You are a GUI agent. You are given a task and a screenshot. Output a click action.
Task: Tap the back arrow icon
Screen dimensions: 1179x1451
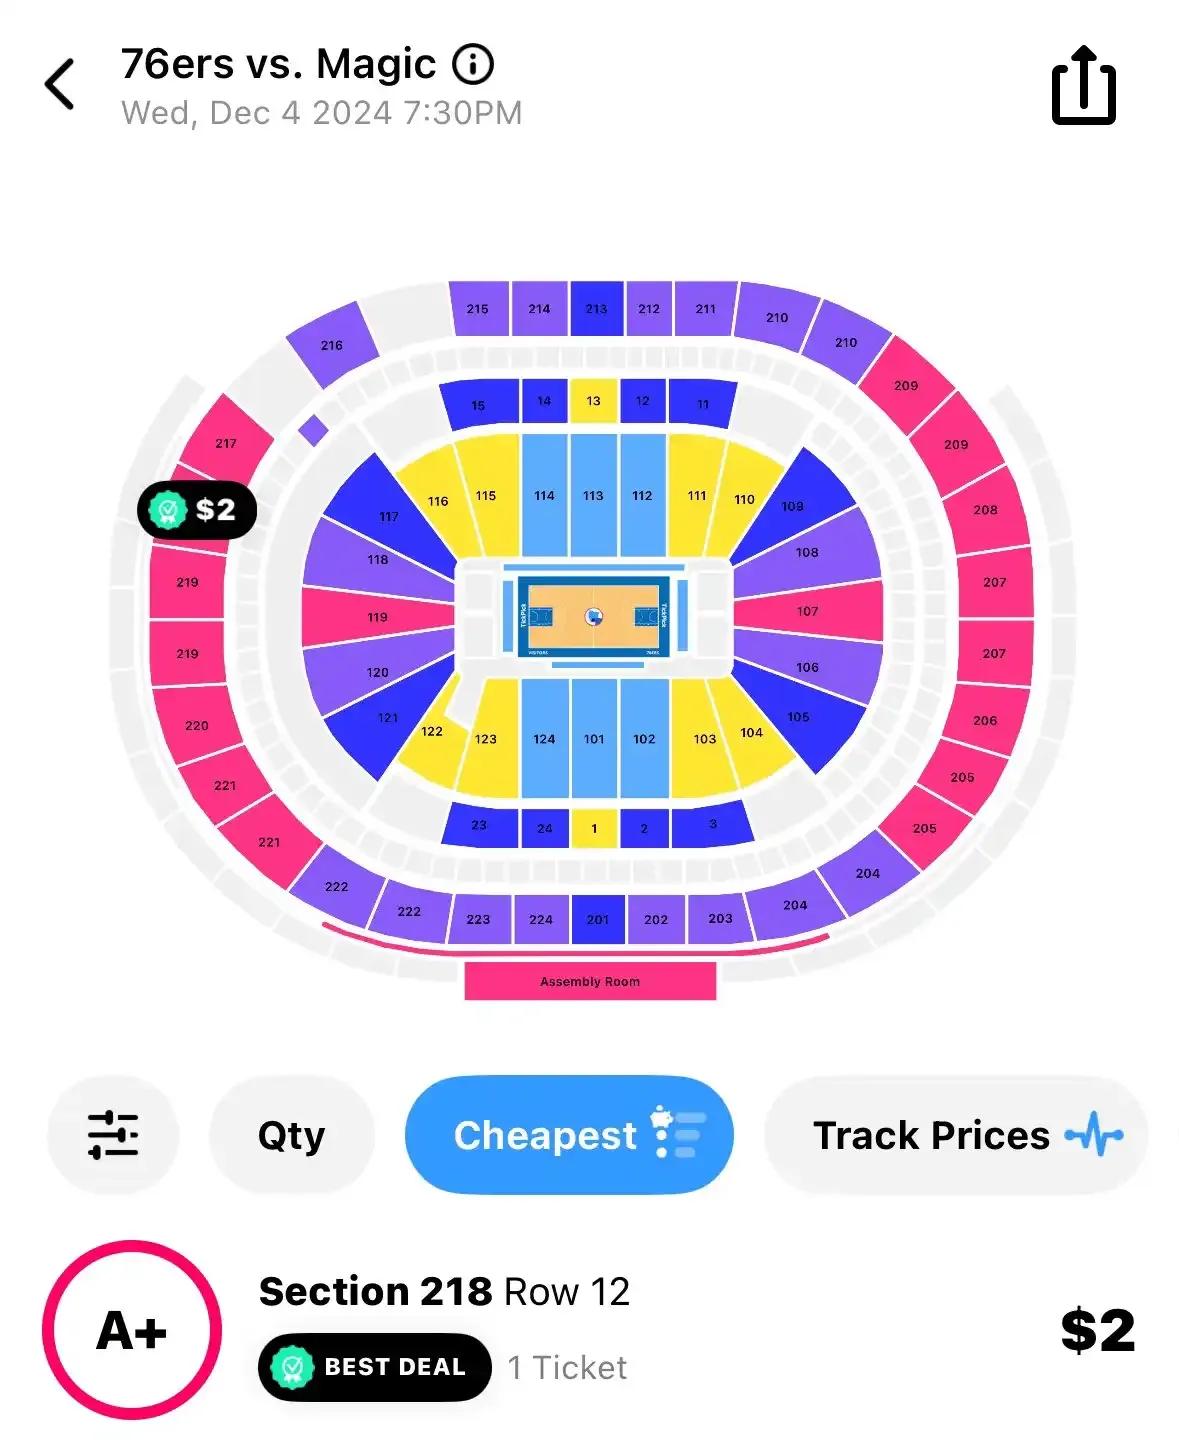60,84
